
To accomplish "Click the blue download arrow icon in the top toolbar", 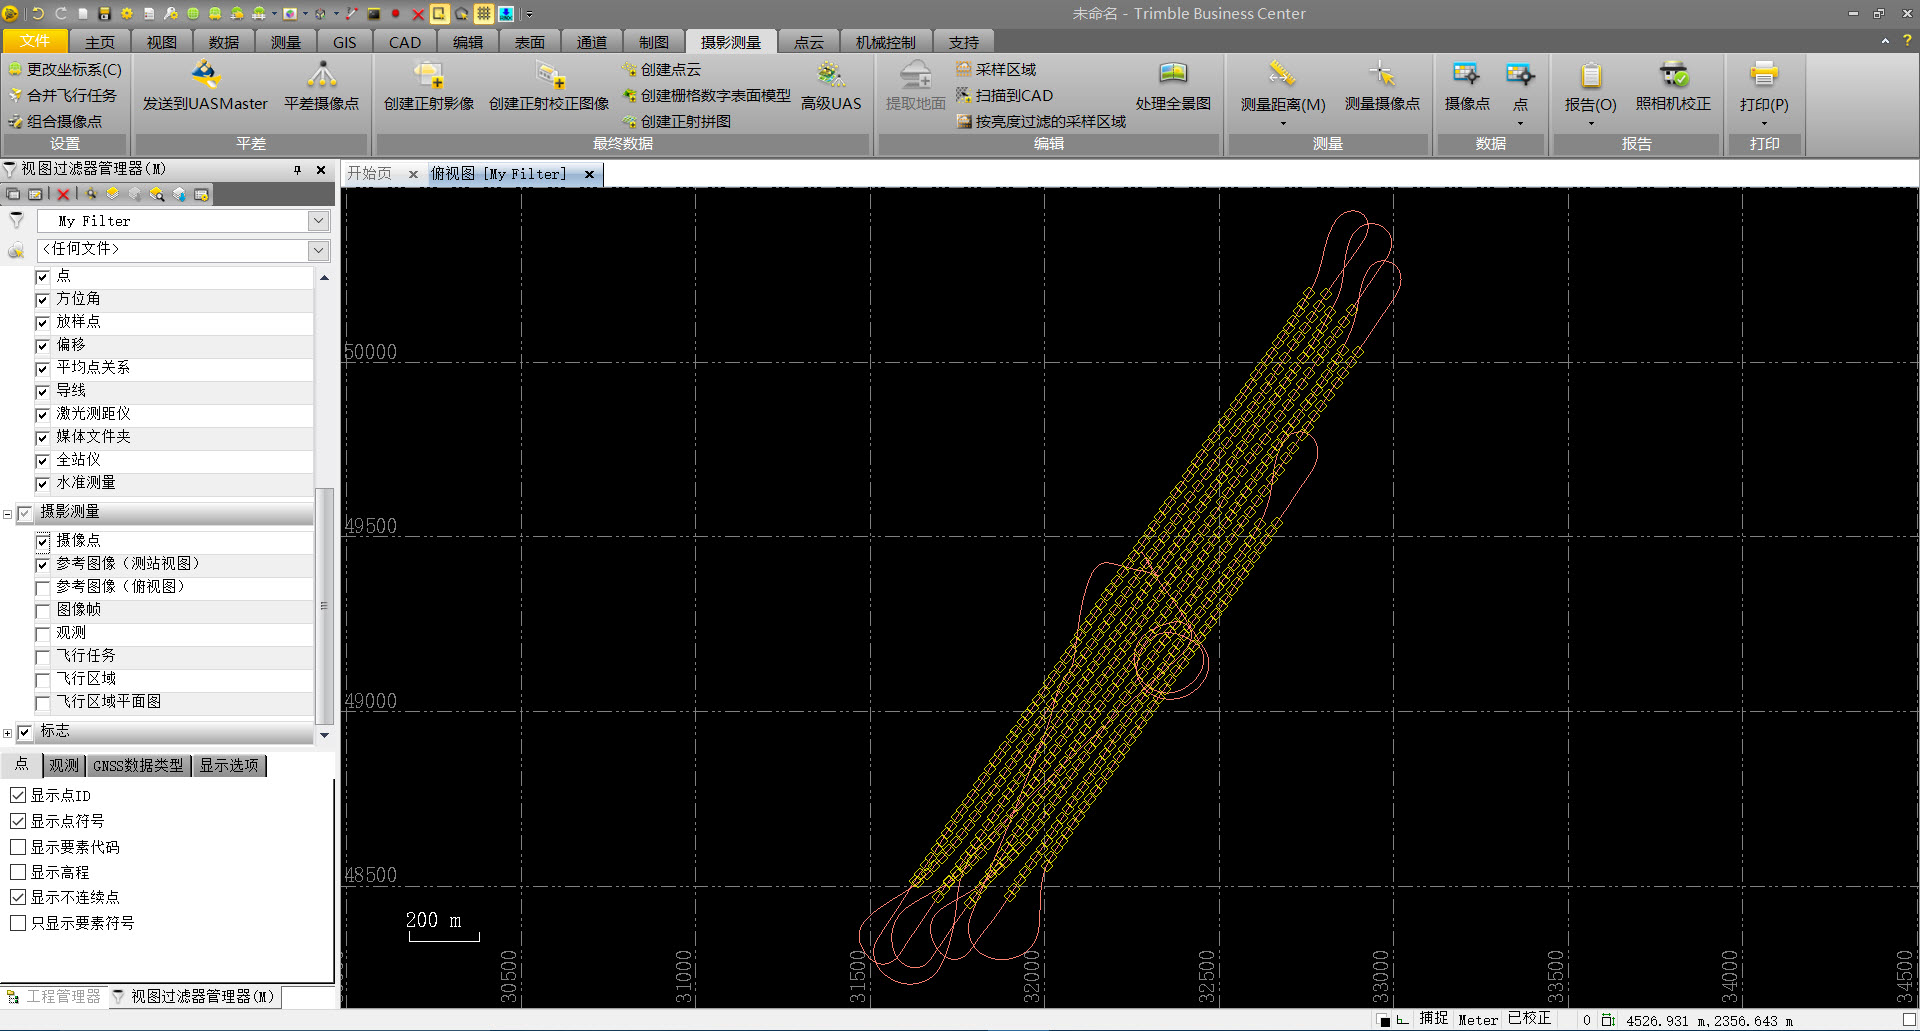I will point(506,14).
